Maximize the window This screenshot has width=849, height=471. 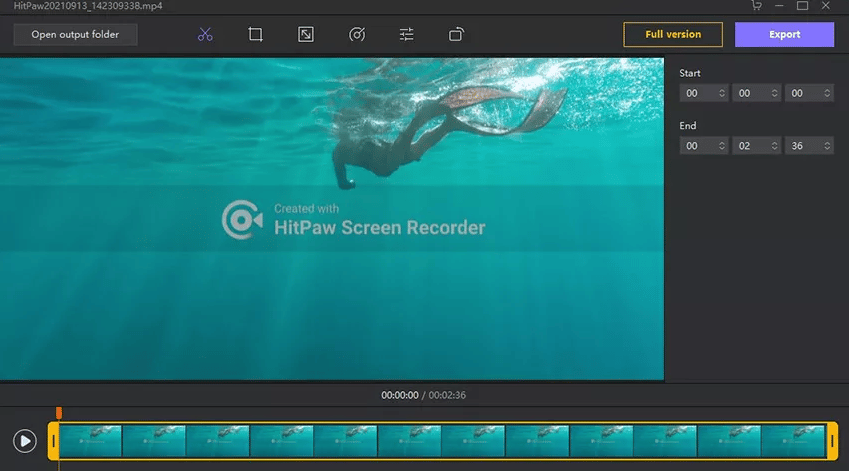[x=802, y=5]
